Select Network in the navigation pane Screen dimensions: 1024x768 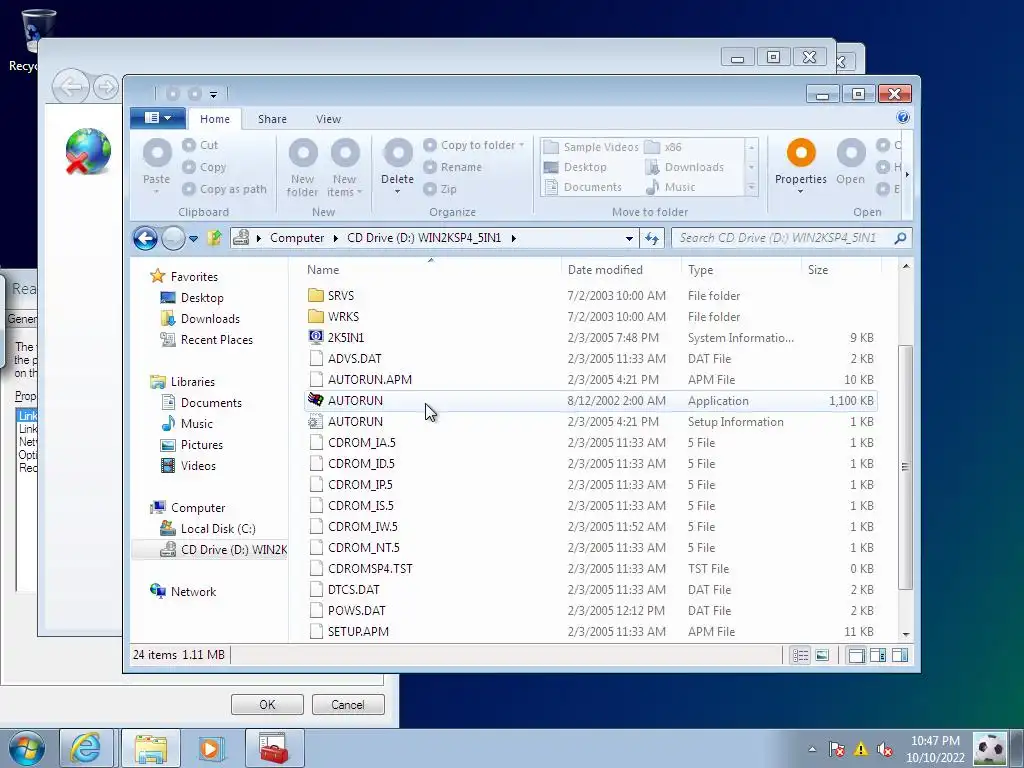coord(193,592)
